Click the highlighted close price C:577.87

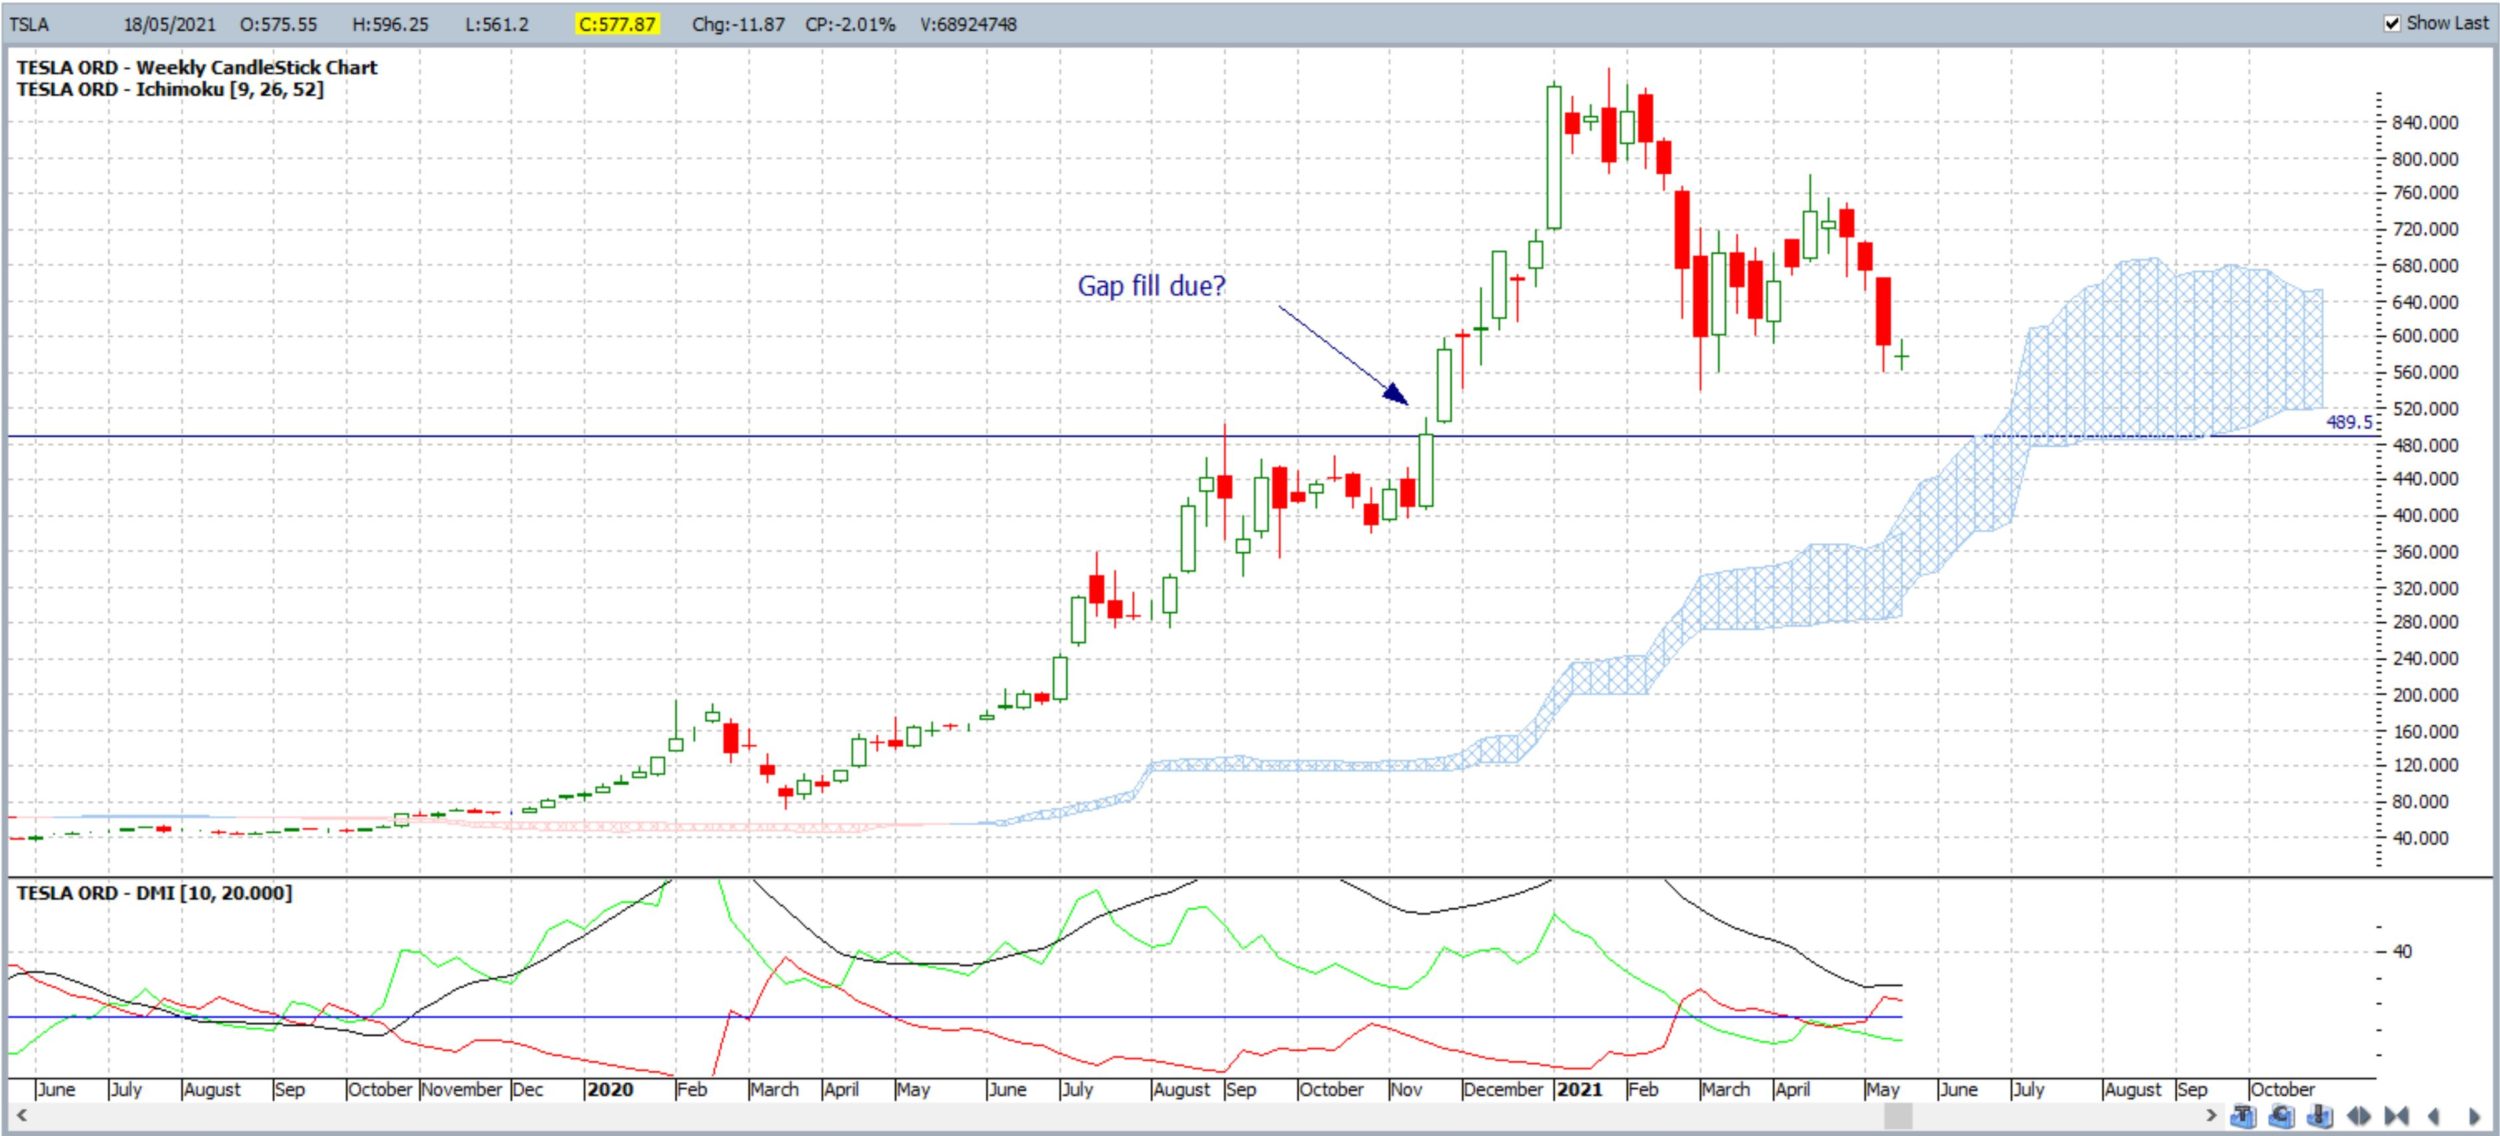point(617,24)
